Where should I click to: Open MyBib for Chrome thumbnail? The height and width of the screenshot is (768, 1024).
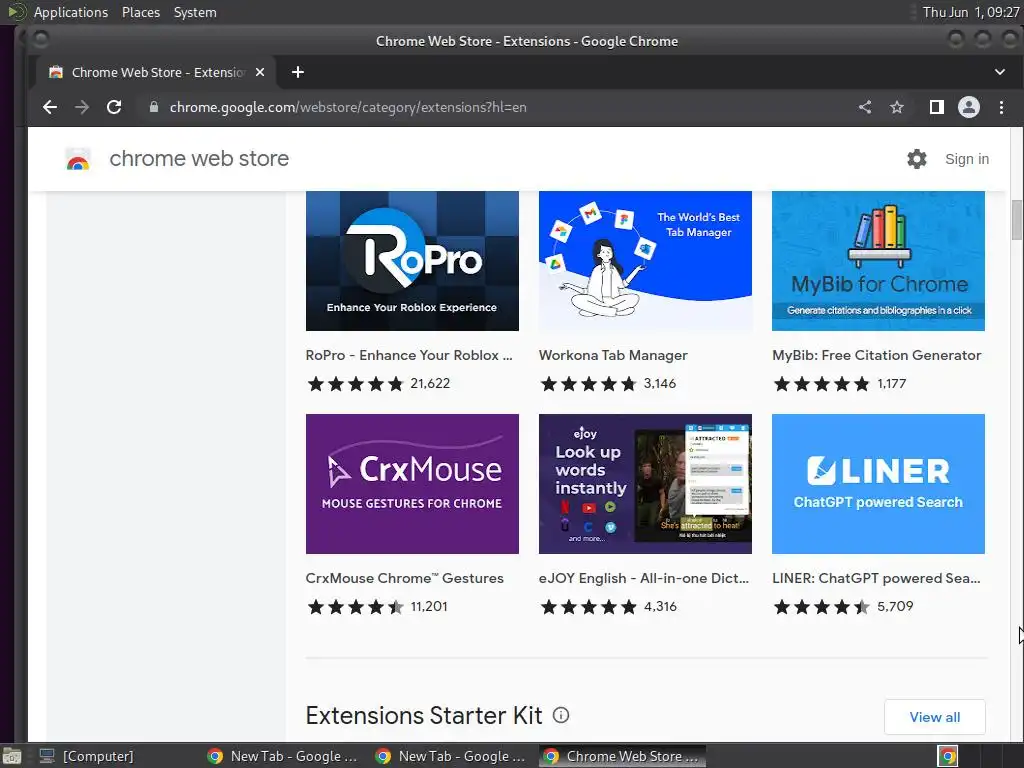pos(878,261)
